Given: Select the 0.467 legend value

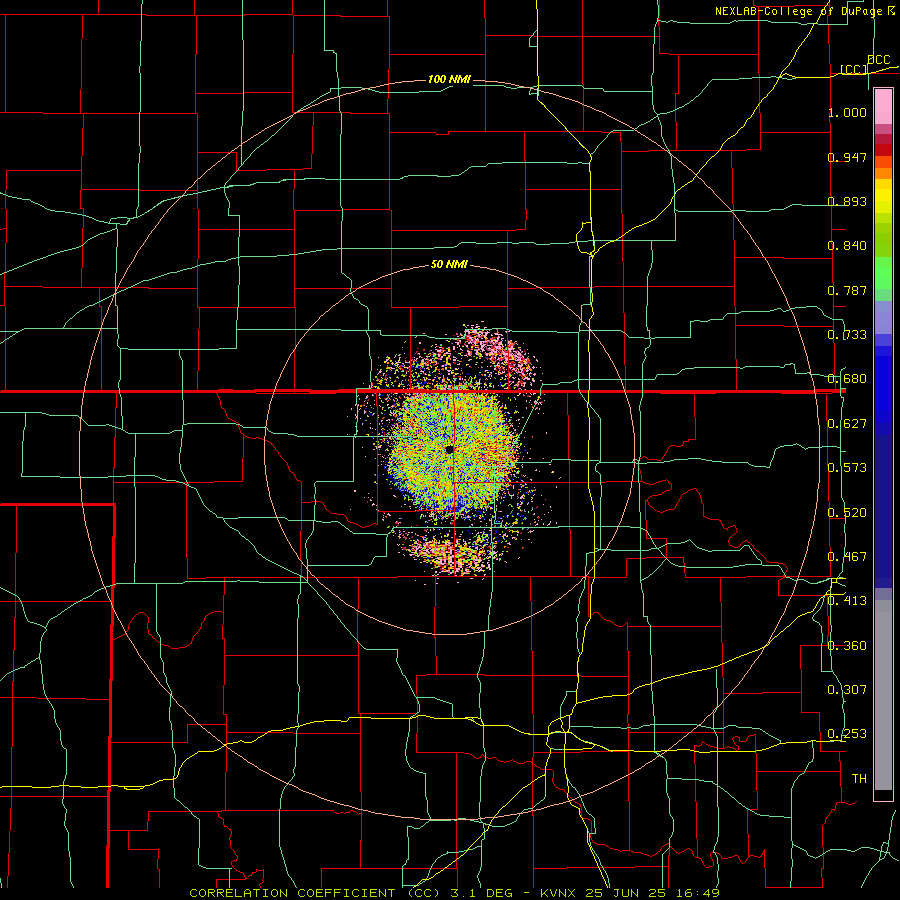Looking at the screenshot, I should pyautogui.click(x=847, y=557).
